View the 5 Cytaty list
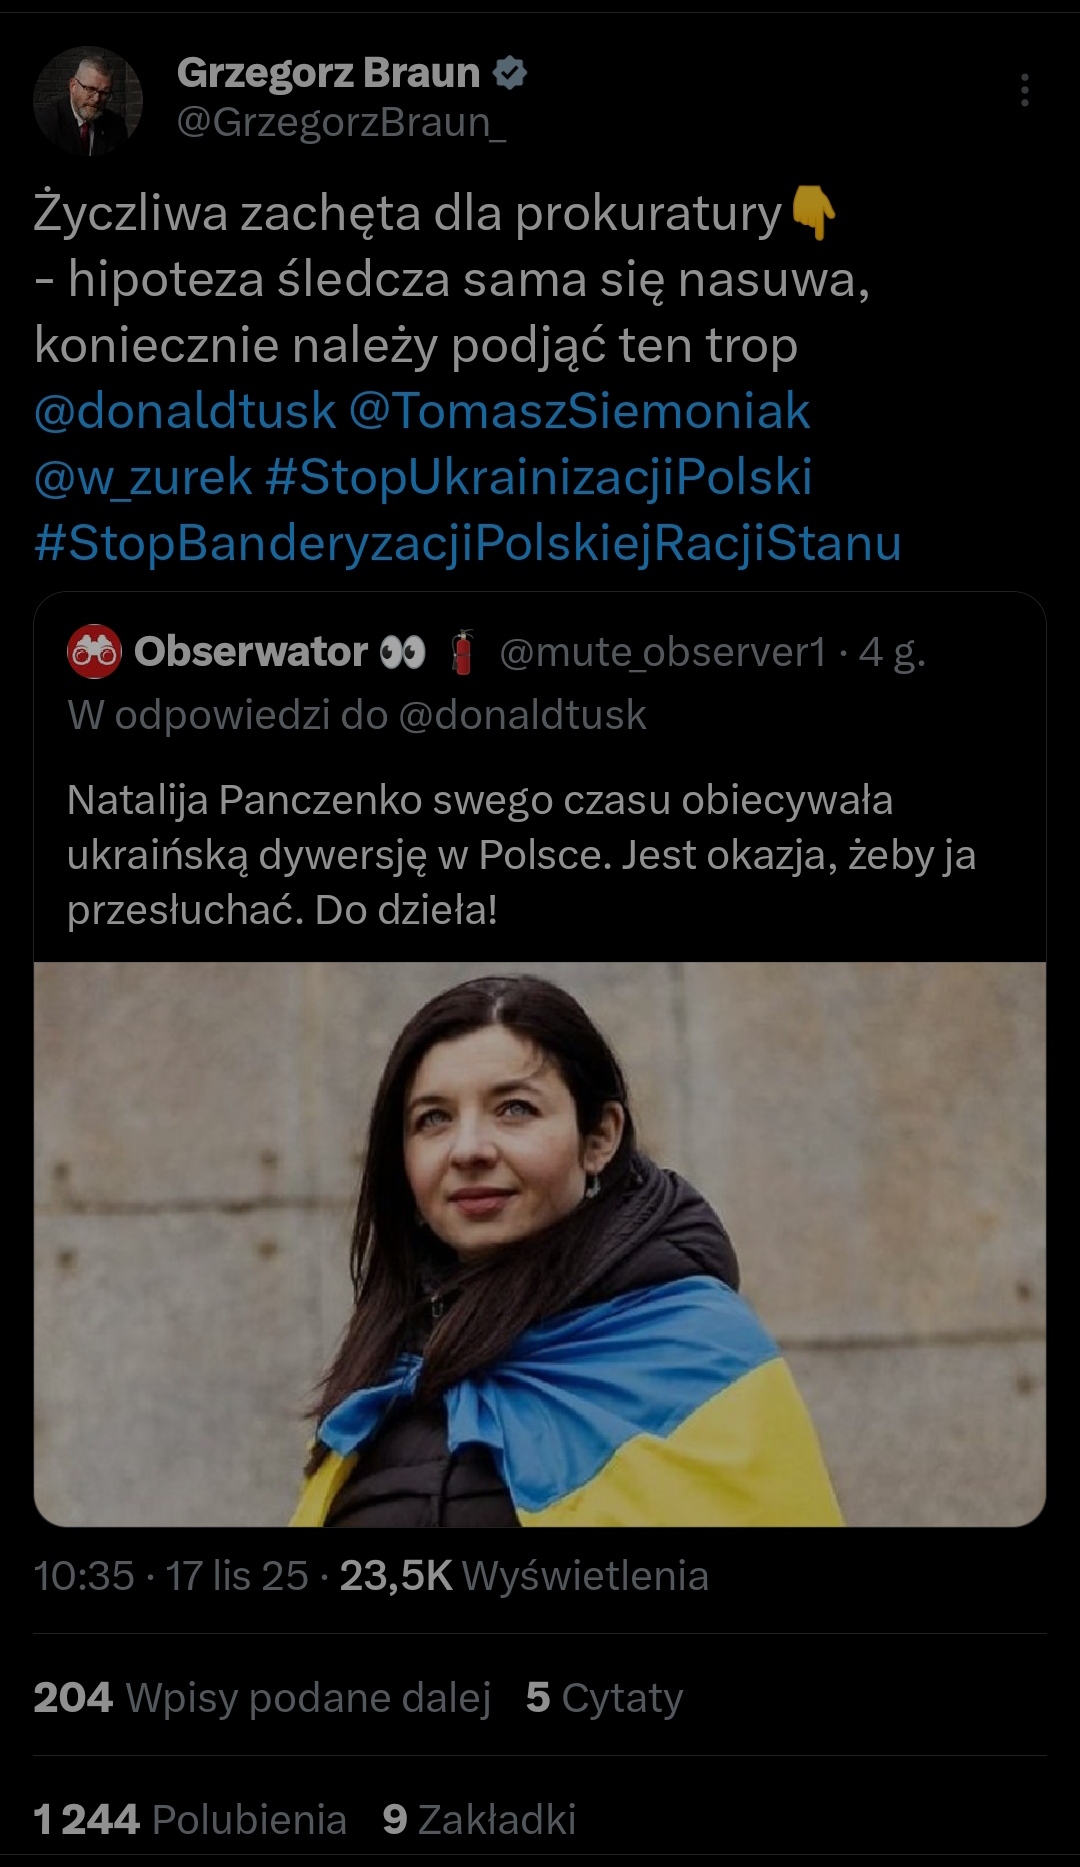The height and width of the screenshot is (1867, 1080). point(604,1697)
